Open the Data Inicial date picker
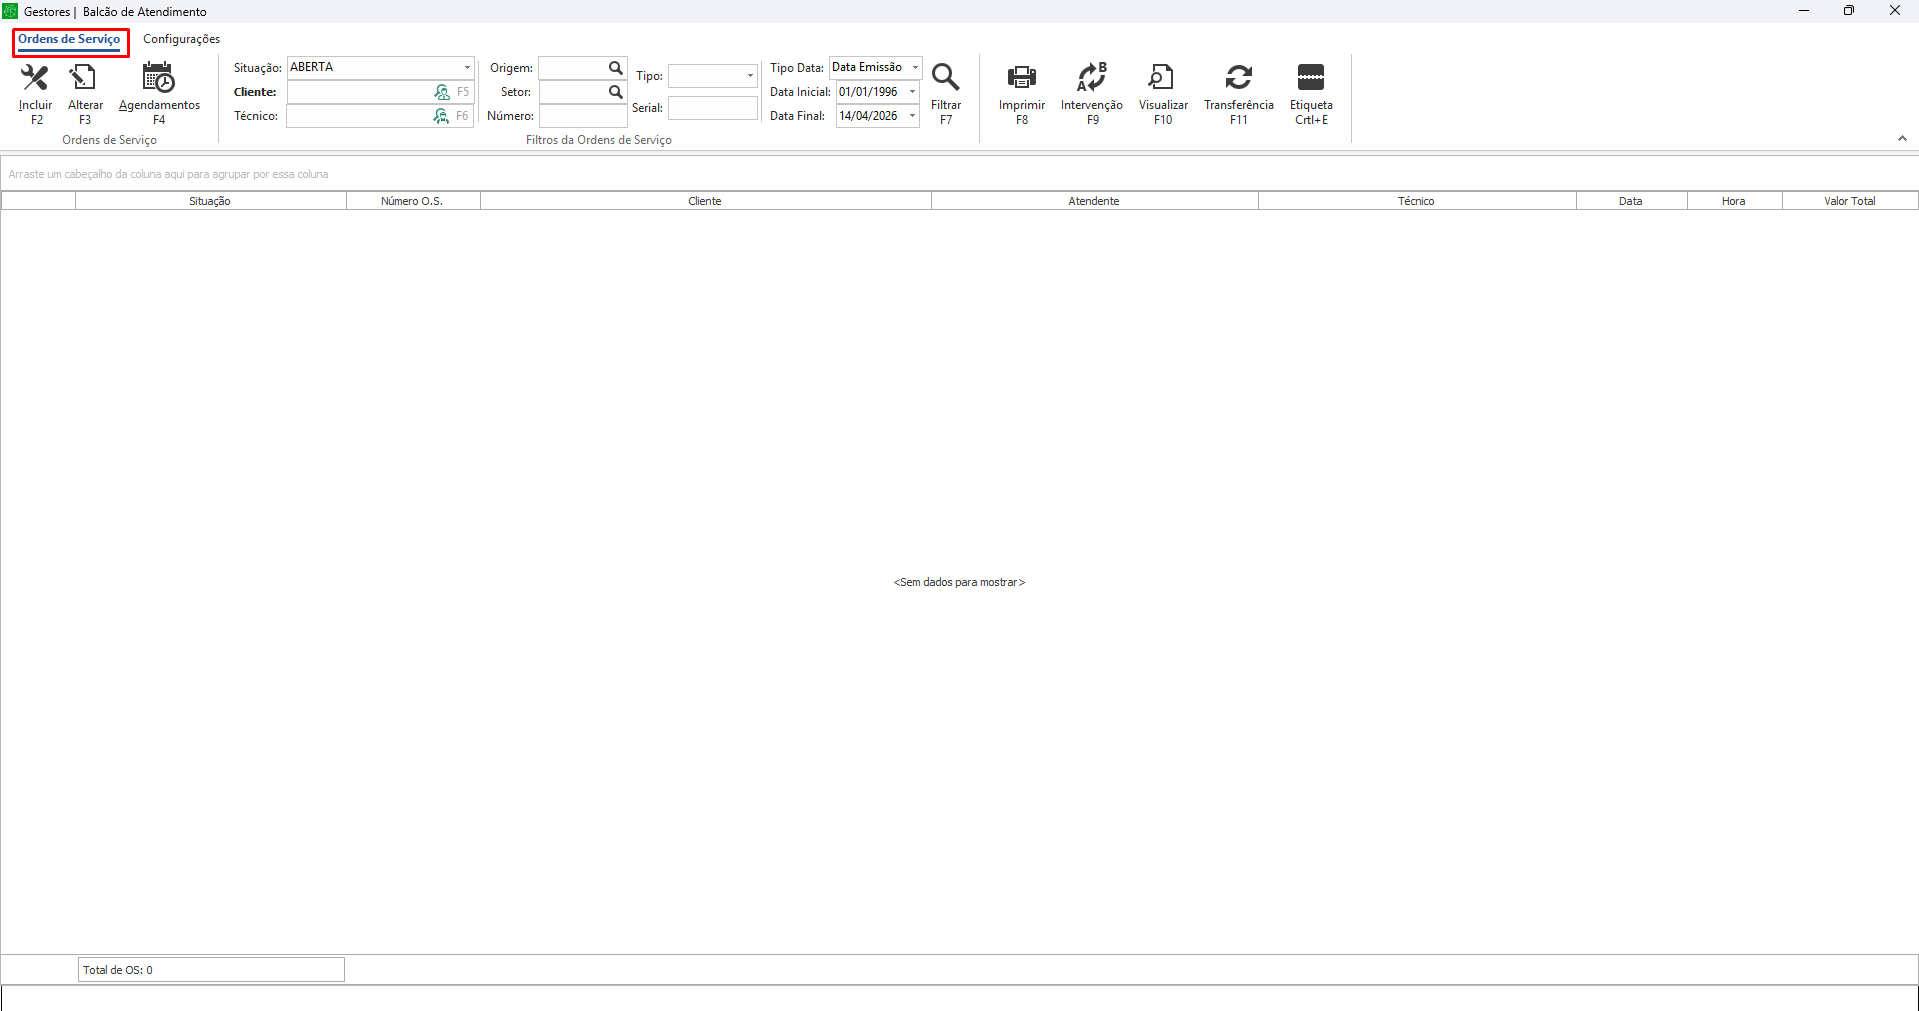 912,92
